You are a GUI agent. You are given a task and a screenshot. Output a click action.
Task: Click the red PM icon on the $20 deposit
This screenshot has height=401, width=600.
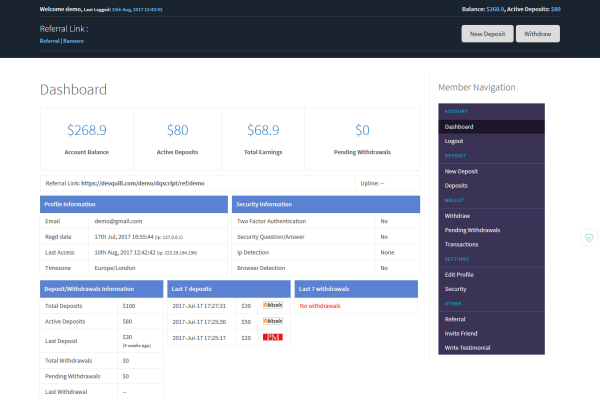(x=272, y=338)
